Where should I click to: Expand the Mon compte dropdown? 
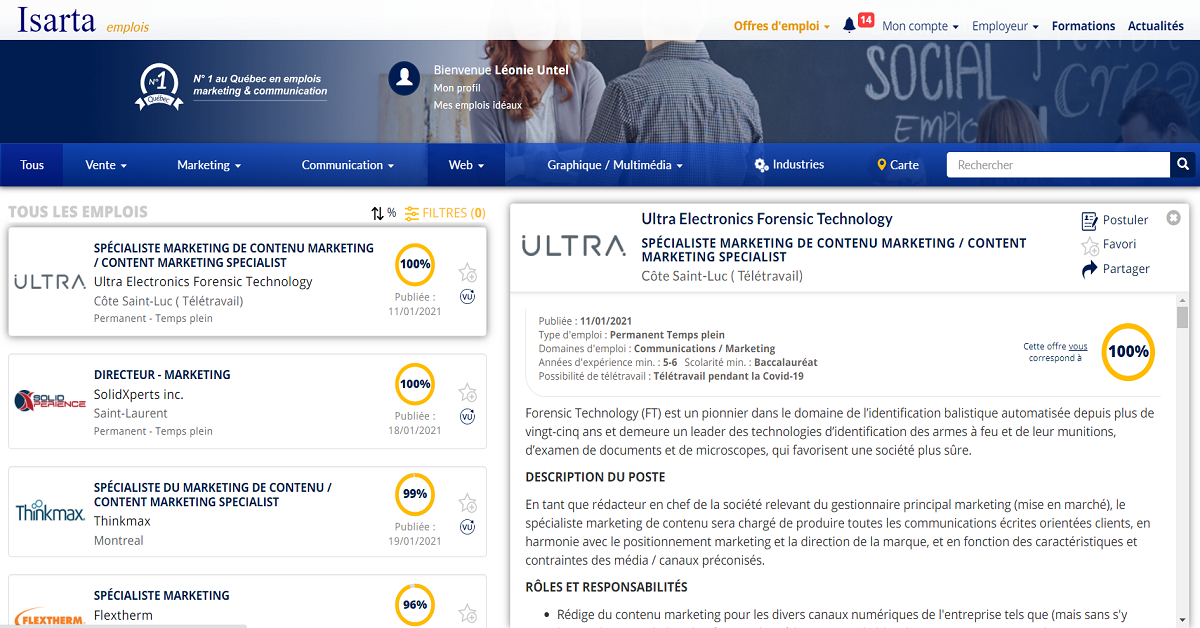coord(920,26)
